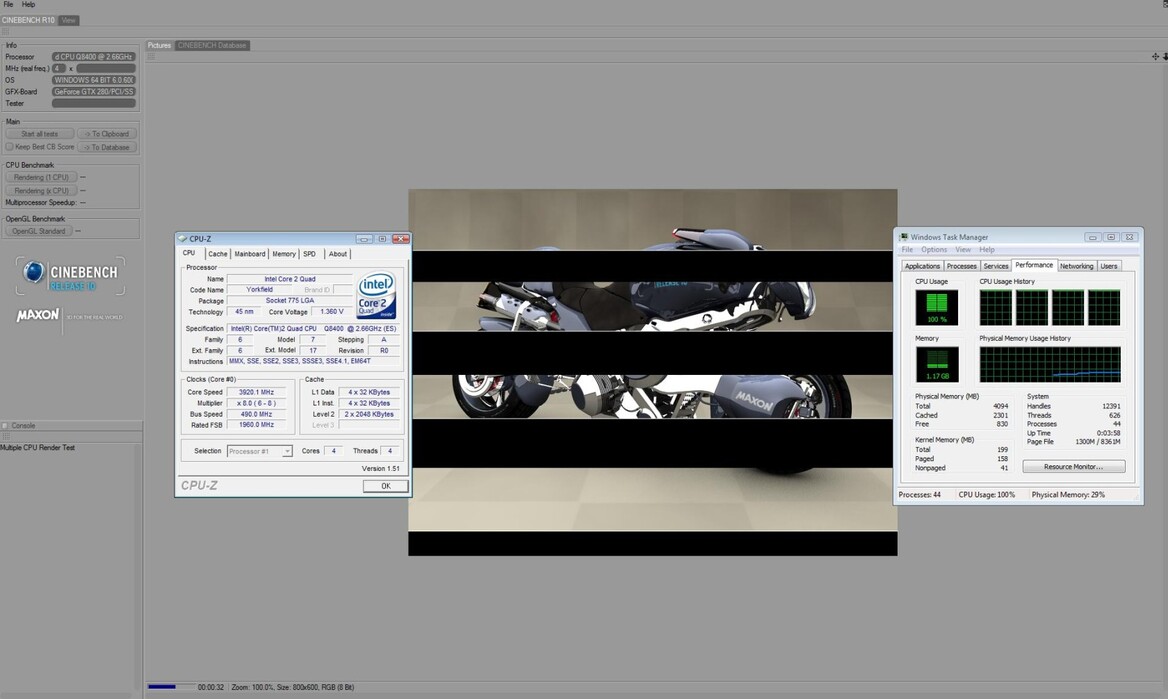Click the Tester name field
This screenshot has height=699, width=1168.
(x=94, y=104)
